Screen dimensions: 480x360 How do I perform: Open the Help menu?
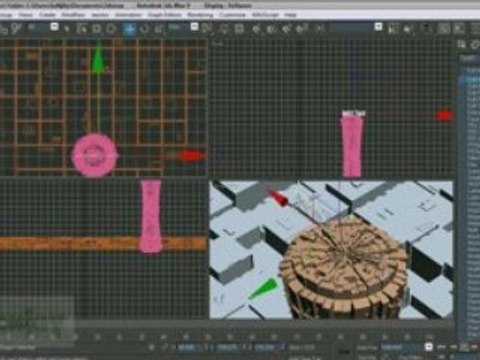(x=290, y=15)
